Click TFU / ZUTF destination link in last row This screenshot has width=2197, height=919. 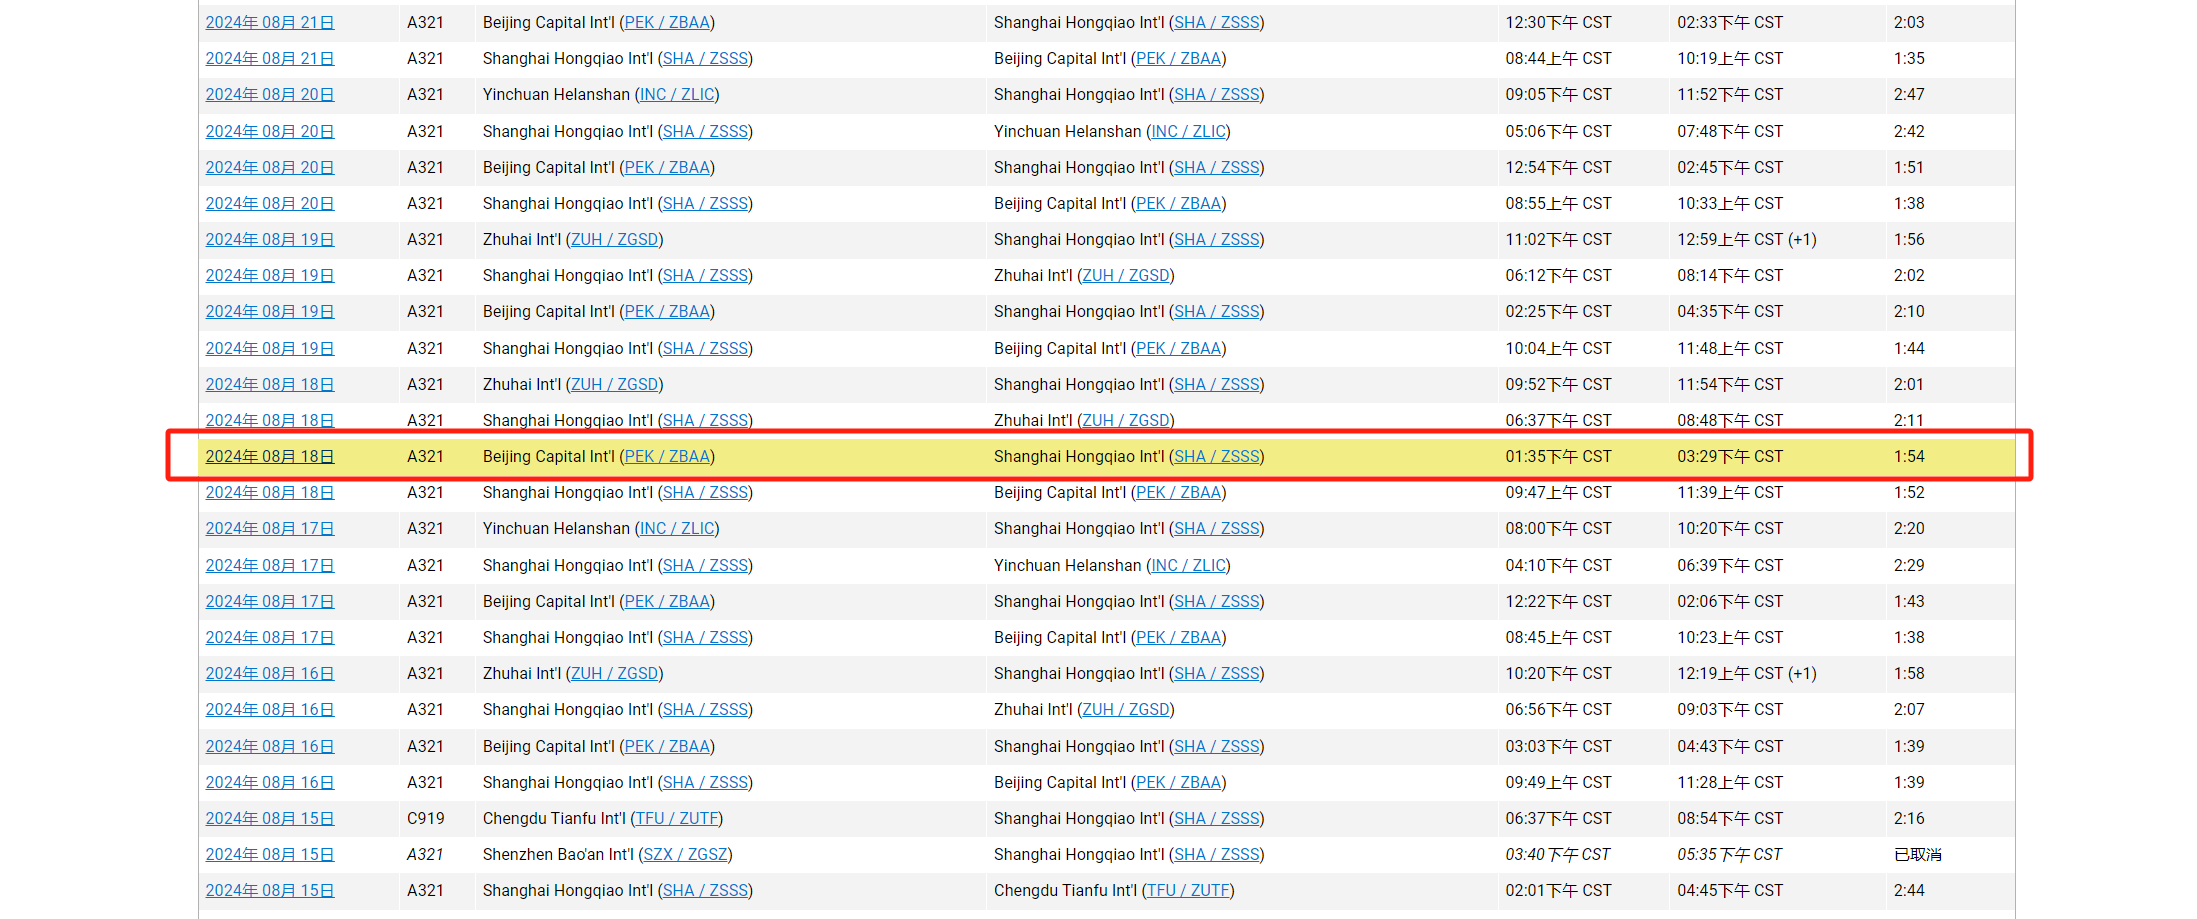coord(1188,891)
